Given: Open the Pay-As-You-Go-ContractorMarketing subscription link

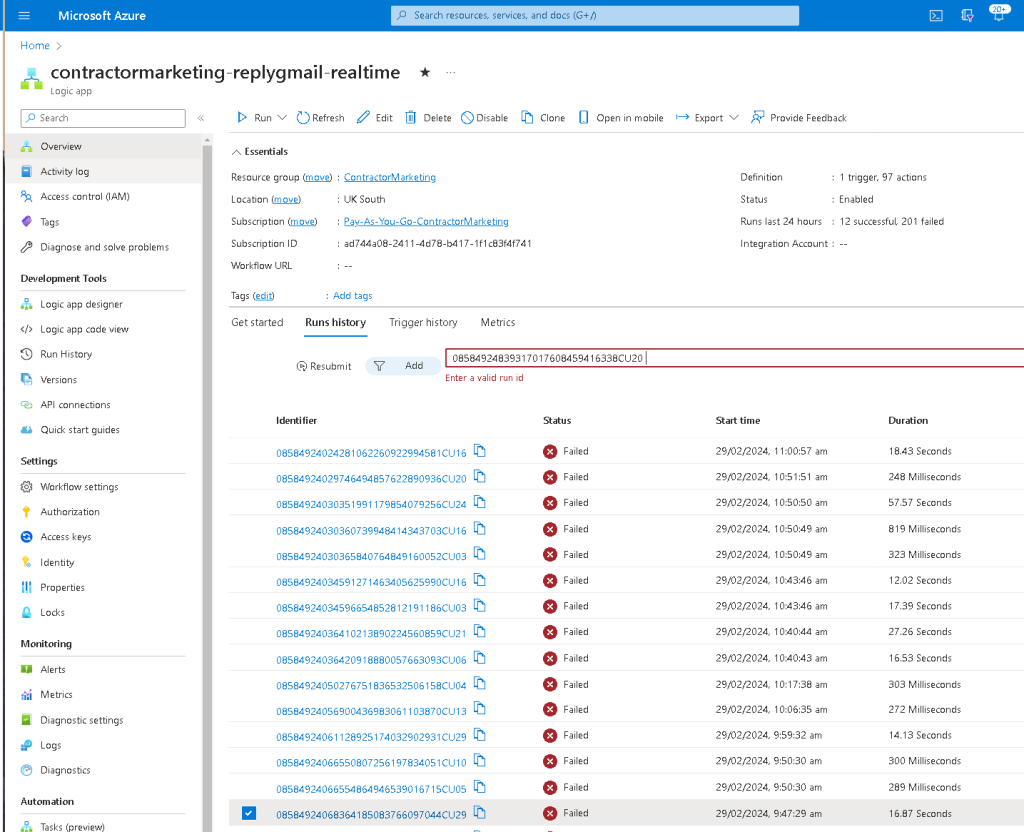Looking at the screenshot, I should (x=426, y=221).
